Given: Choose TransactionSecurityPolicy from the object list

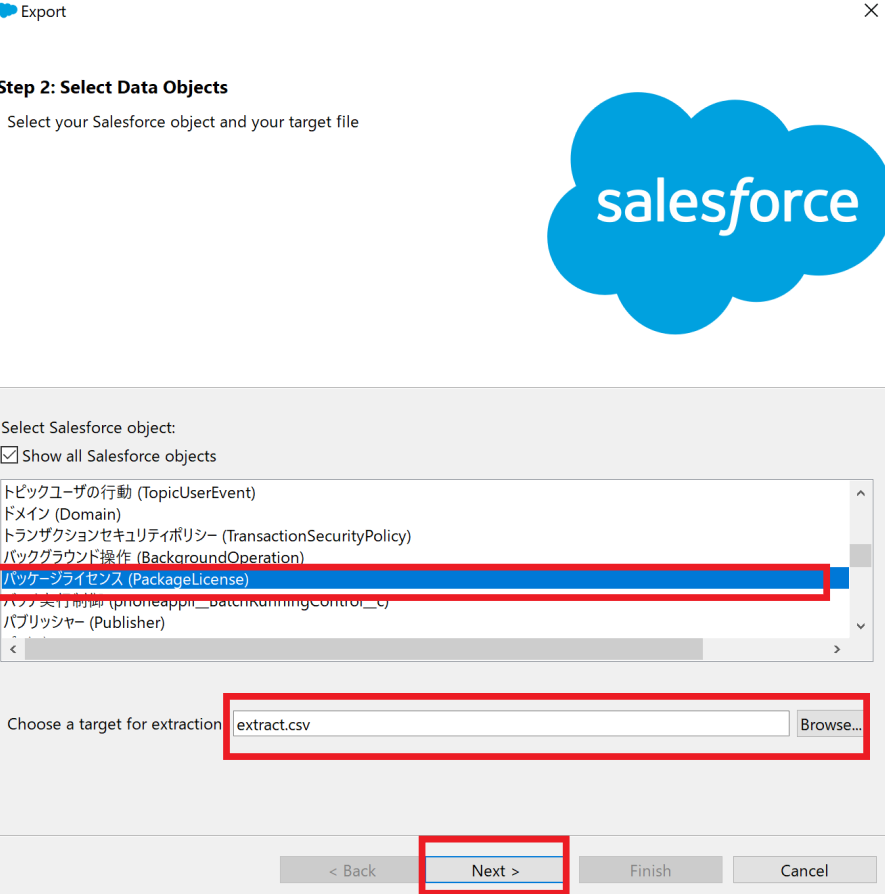Looking at the screenshot, I should tap(425, 536).
